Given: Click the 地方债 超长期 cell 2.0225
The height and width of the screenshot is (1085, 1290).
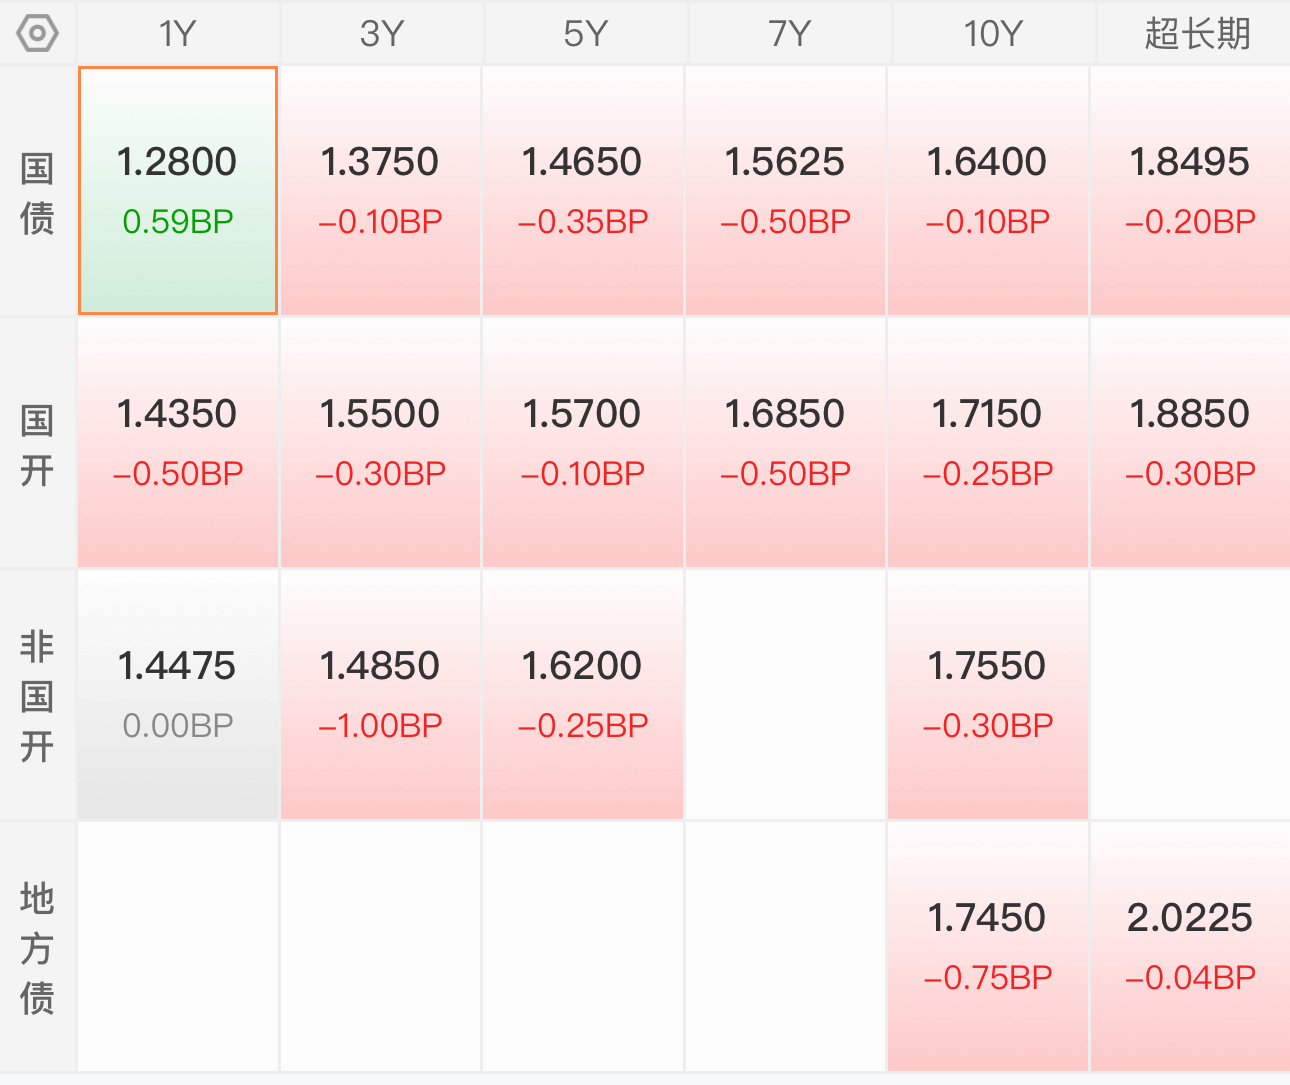Looking at the screenshot, I should click(1190, 947).
